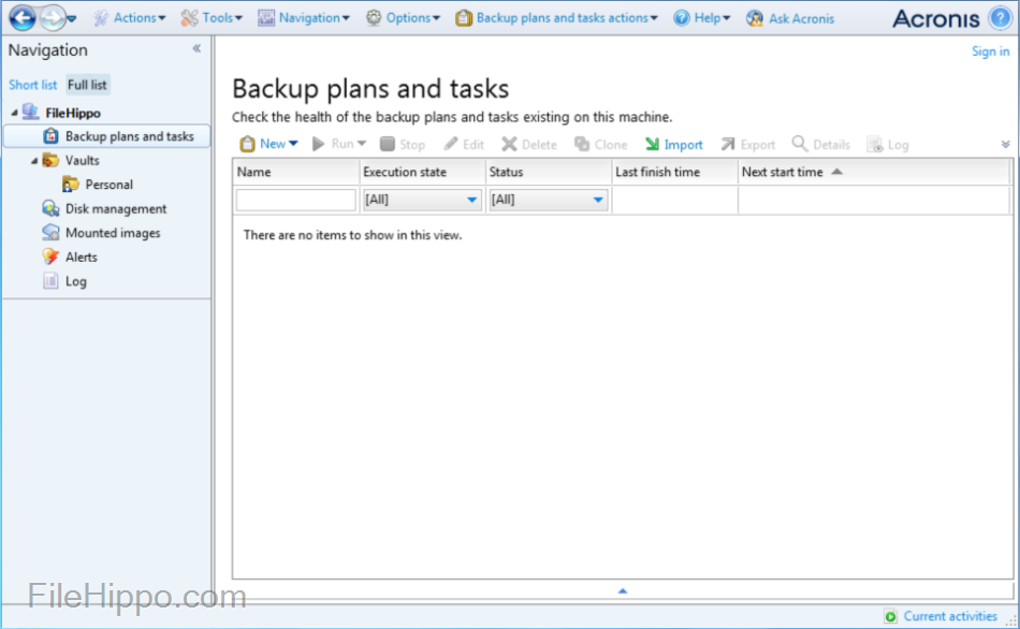Switch to Short list view
1020x629 pixels.
(33, 85)
